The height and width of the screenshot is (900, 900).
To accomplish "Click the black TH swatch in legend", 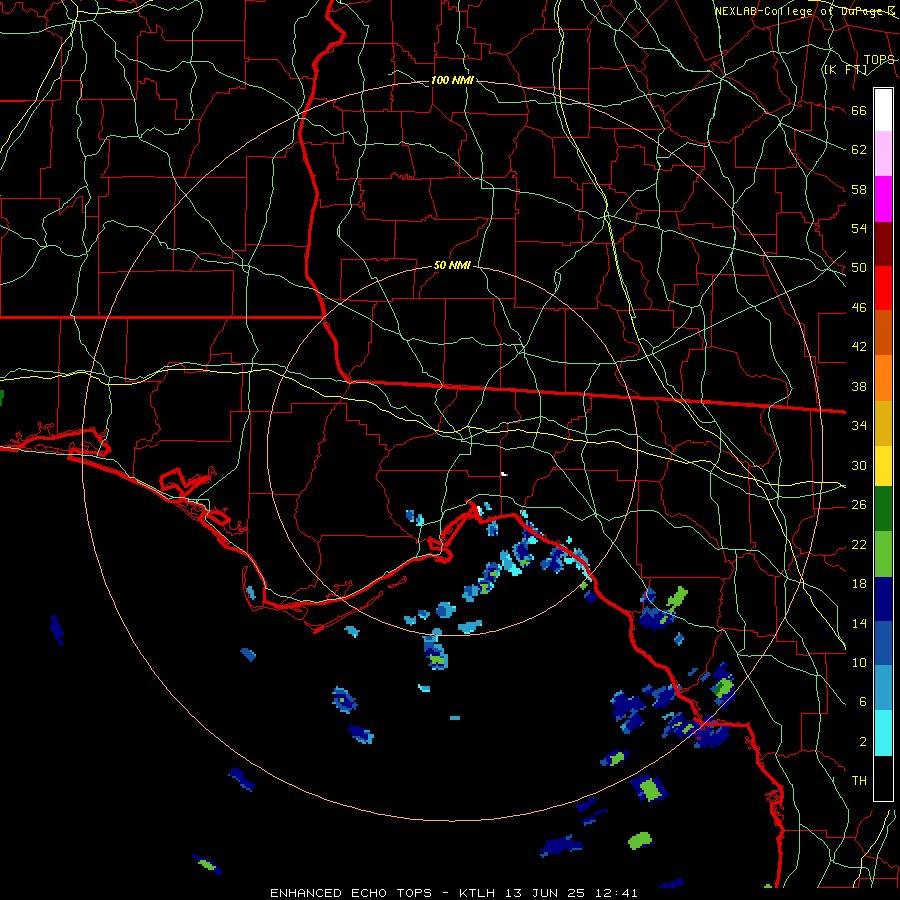I will point(883,778).
